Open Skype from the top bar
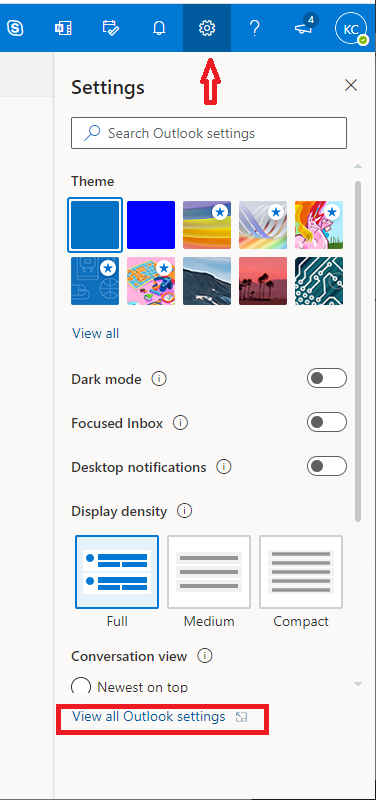Image resolution: width=384 pixels, height=812 pixels. (x=15, y=28)
